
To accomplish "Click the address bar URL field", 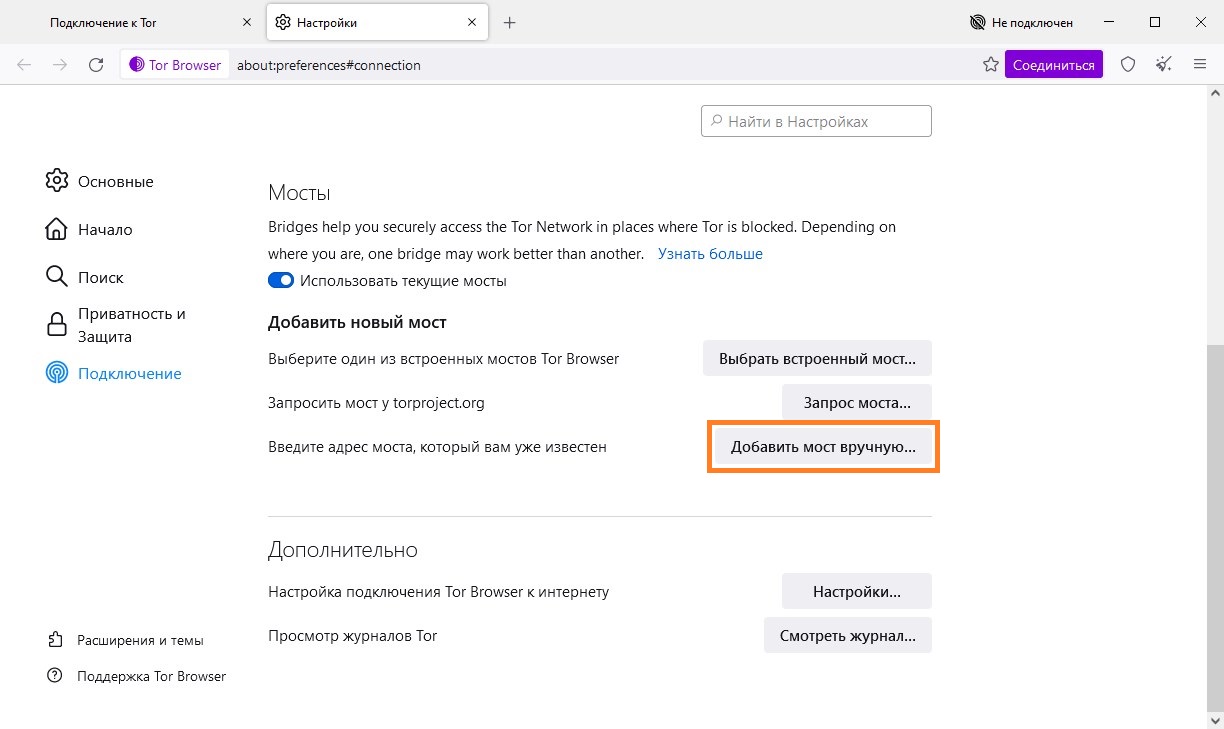I will pyautogui.click(x=603, y=65).
